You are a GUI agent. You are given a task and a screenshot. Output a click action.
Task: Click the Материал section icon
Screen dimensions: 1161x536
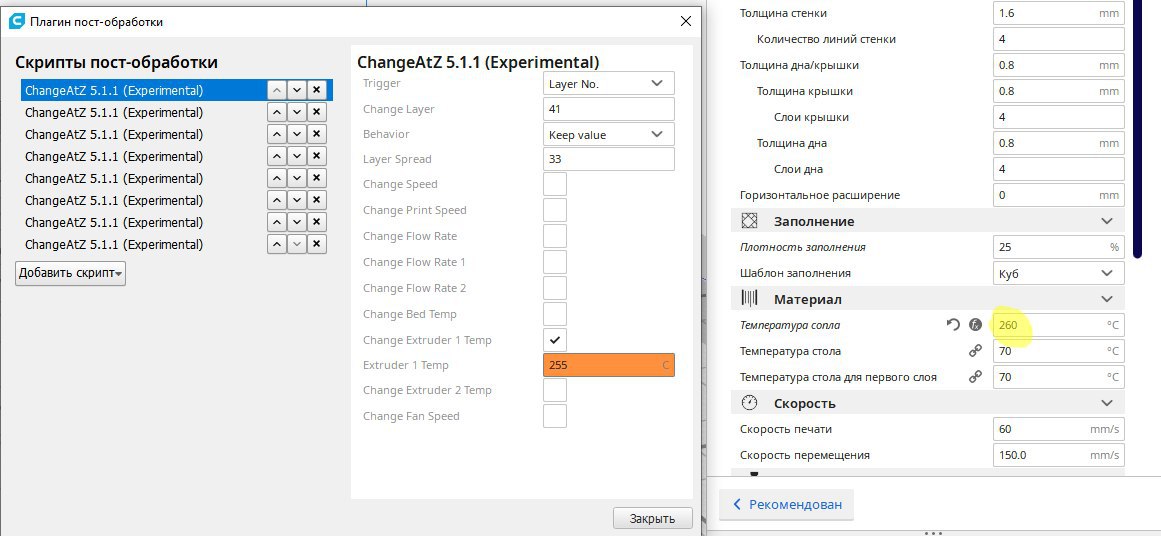pos(750,299)
